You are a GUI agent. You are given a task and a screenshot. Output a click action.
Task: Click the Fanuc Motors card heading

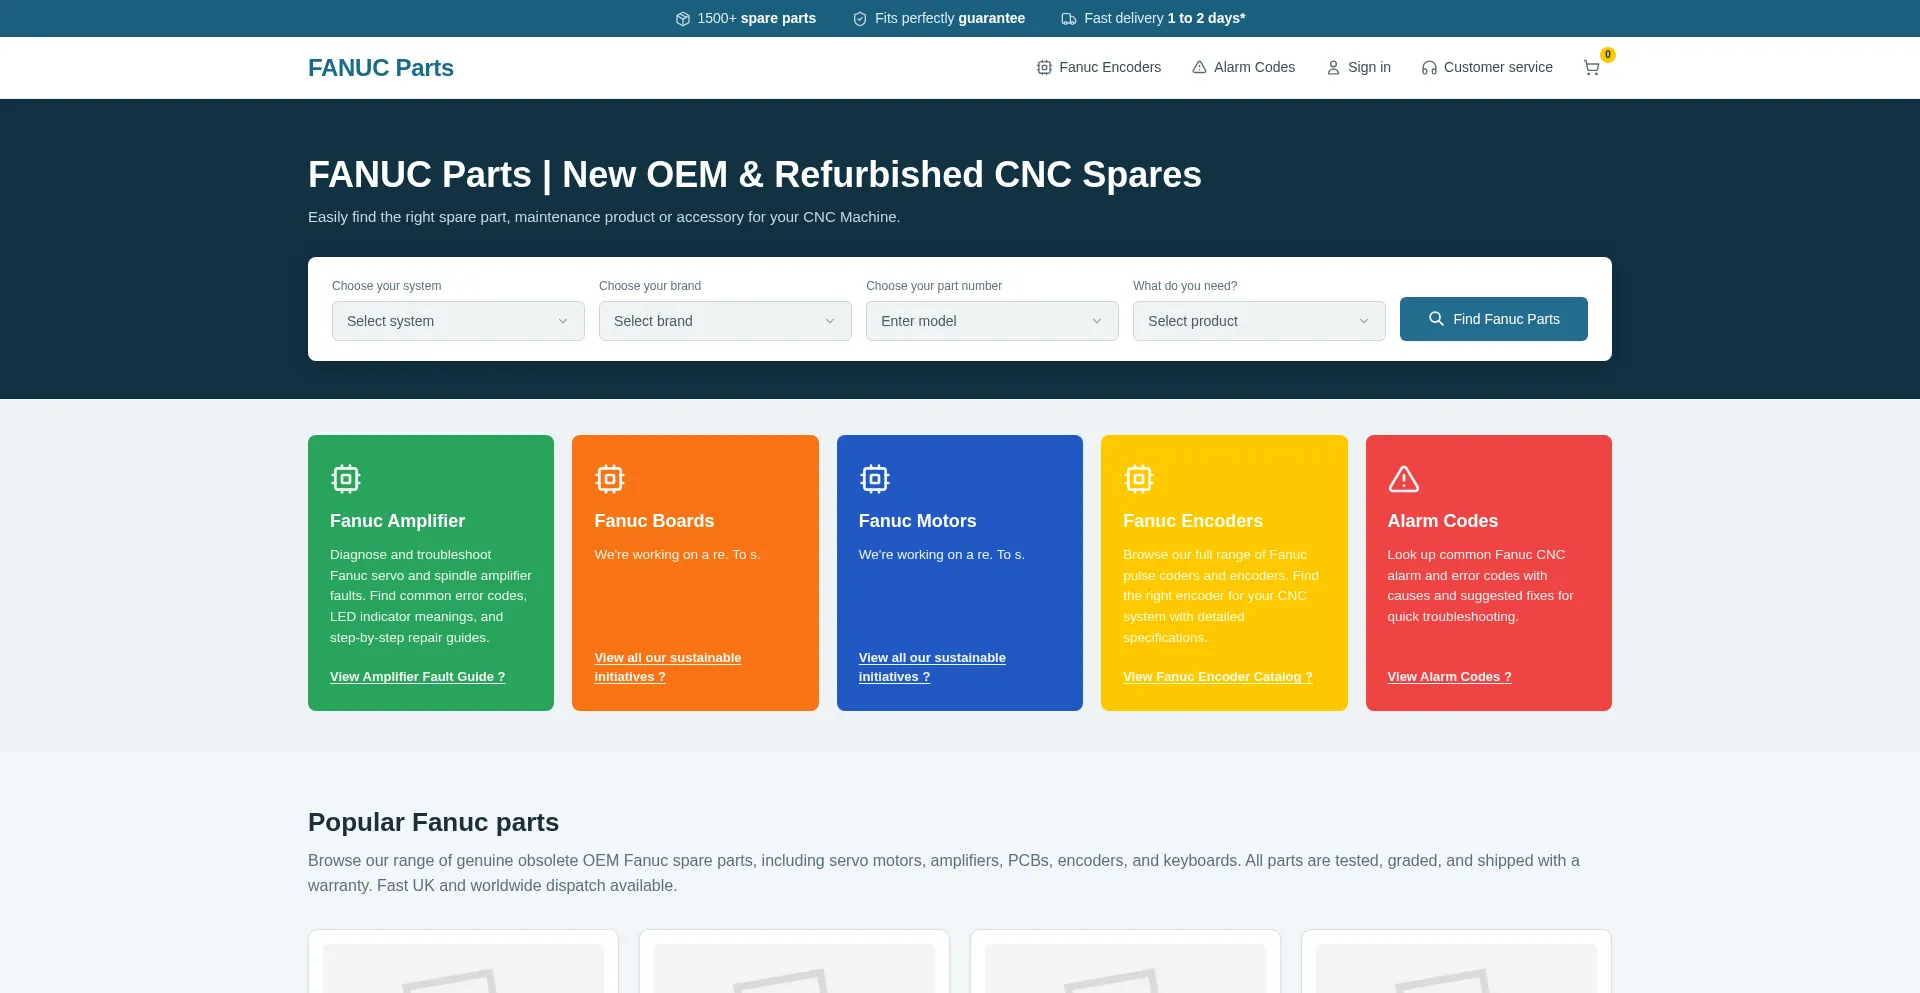(917, 521)
